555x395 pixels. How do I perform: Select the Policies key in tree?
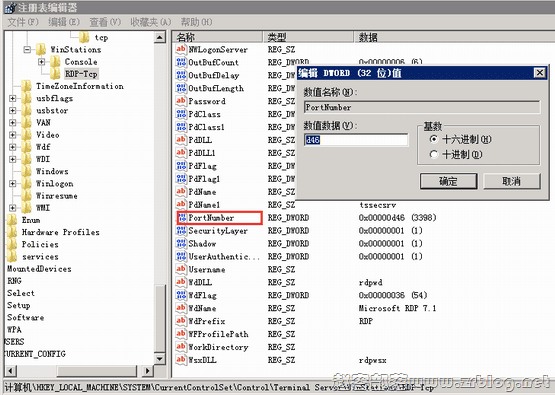coord(40,244)
